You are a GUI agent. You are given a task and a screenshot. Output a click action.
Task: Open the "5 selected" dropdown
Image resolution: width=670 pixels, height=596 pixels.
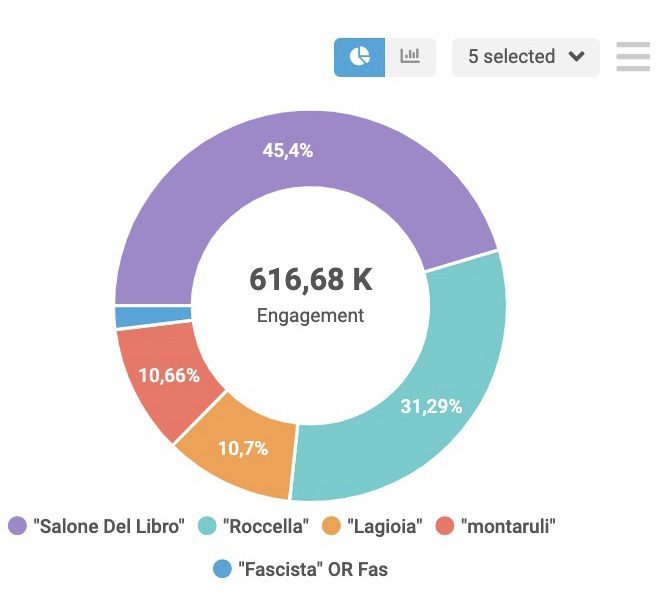pos(525,57)
